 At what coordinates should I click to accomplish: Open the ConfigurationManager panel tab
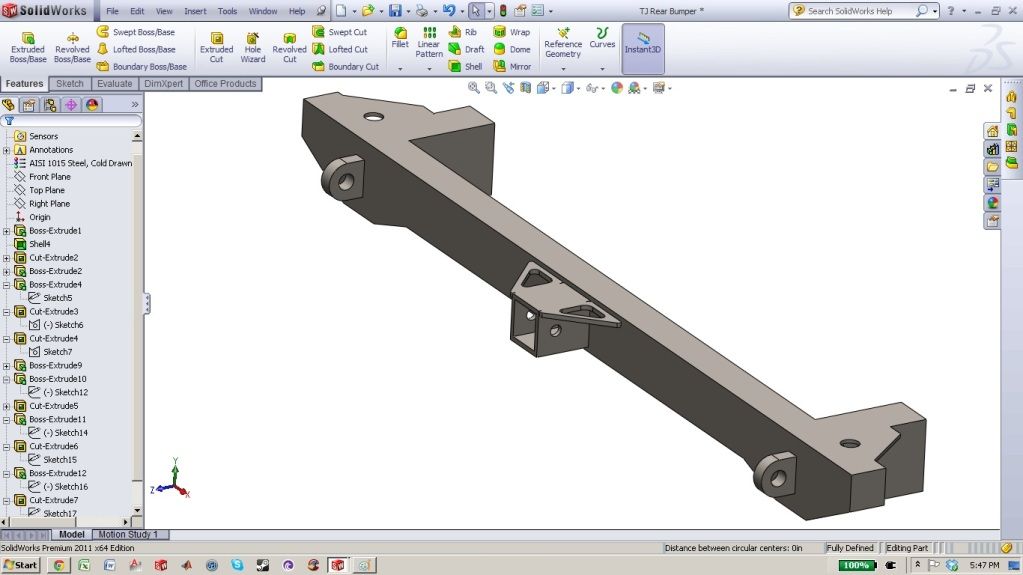pyautogui.click(x=50, y=104)
